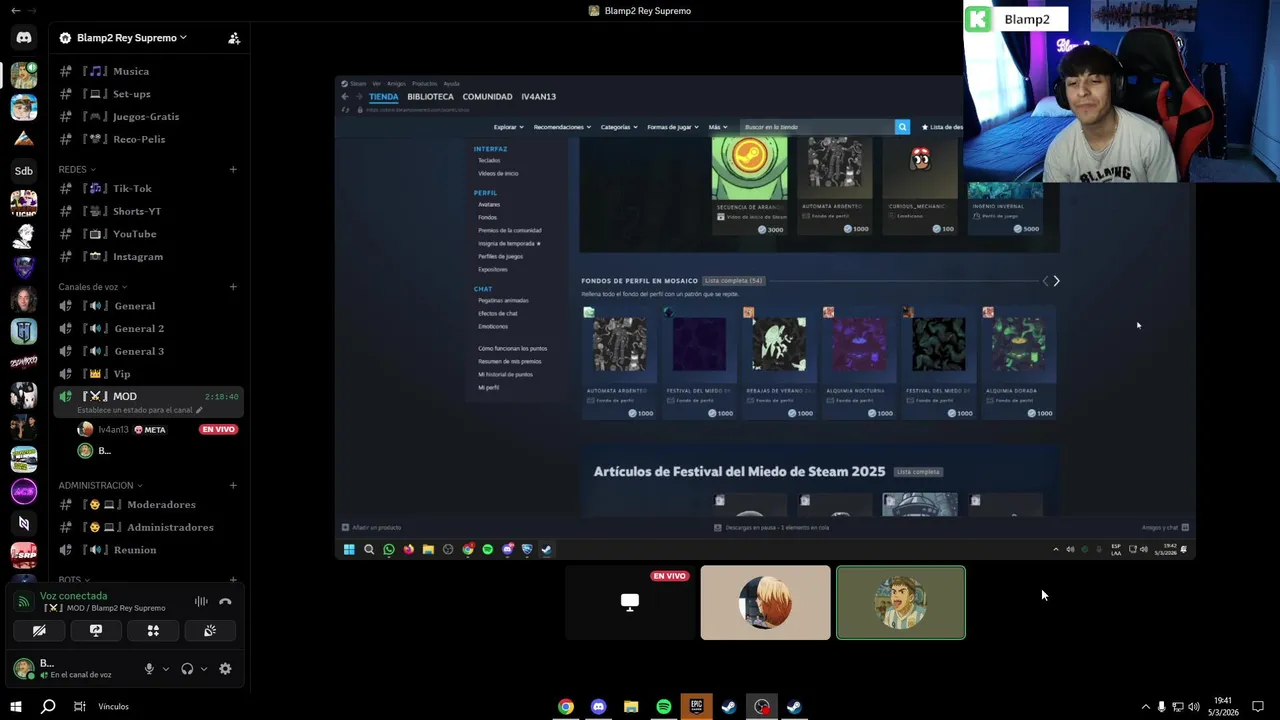Turn on camera button
This screenshot has height=720, width=1280.
click(39, 631)
